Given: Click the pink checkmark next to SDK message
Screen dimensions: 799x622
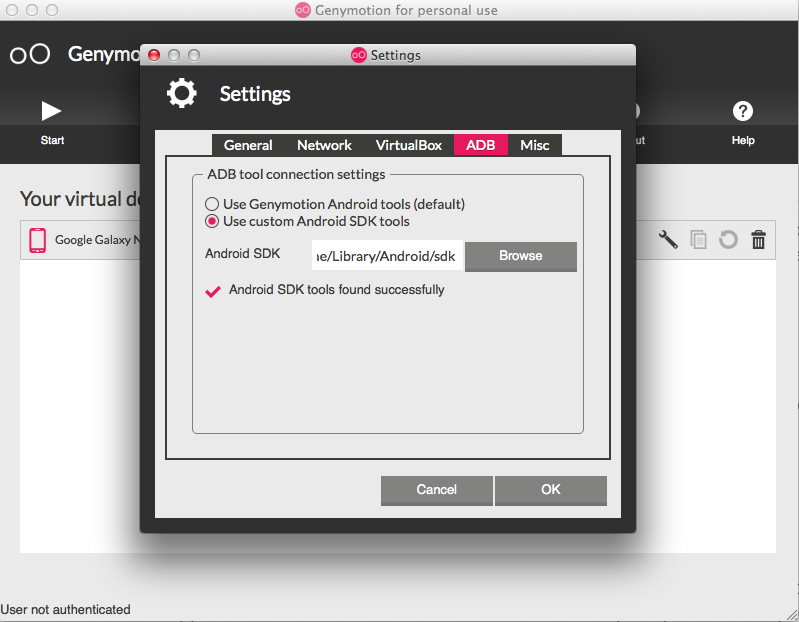Looking at the screenshot, I should 213,291.
